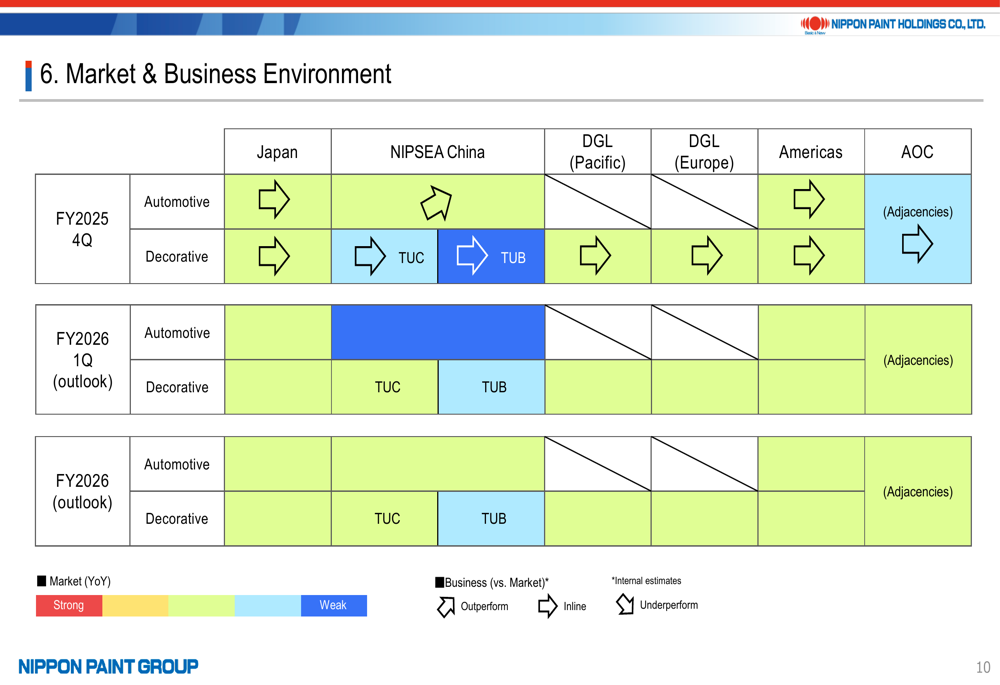This screenshot has height=685, width=1000.
Task: Select the NIPSEA China Automotive outperform arrow
Action: (436, 203)
